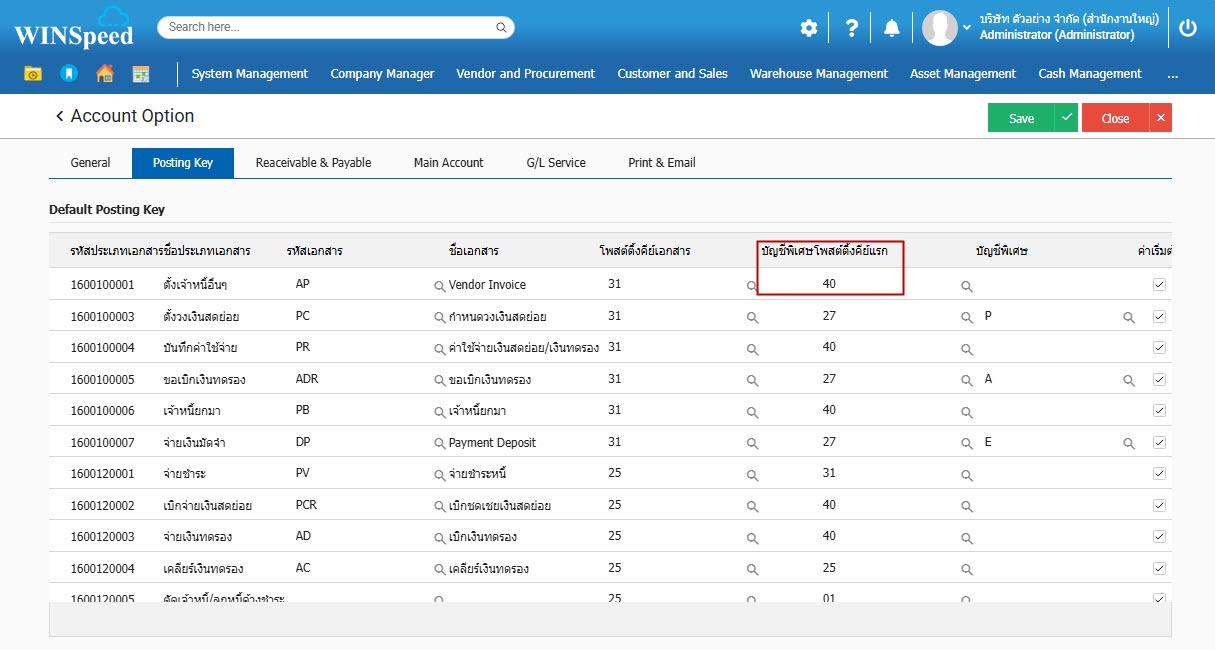Open the calendar grid icon
The height and width of the screenshot is (650, 1215).
[141, 74]
